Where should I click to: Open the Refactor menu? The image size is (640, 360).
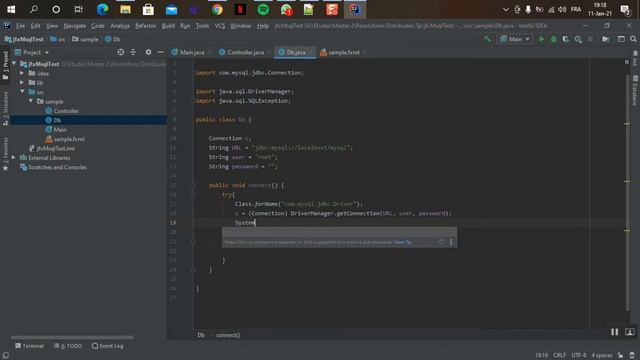[146, 26]
